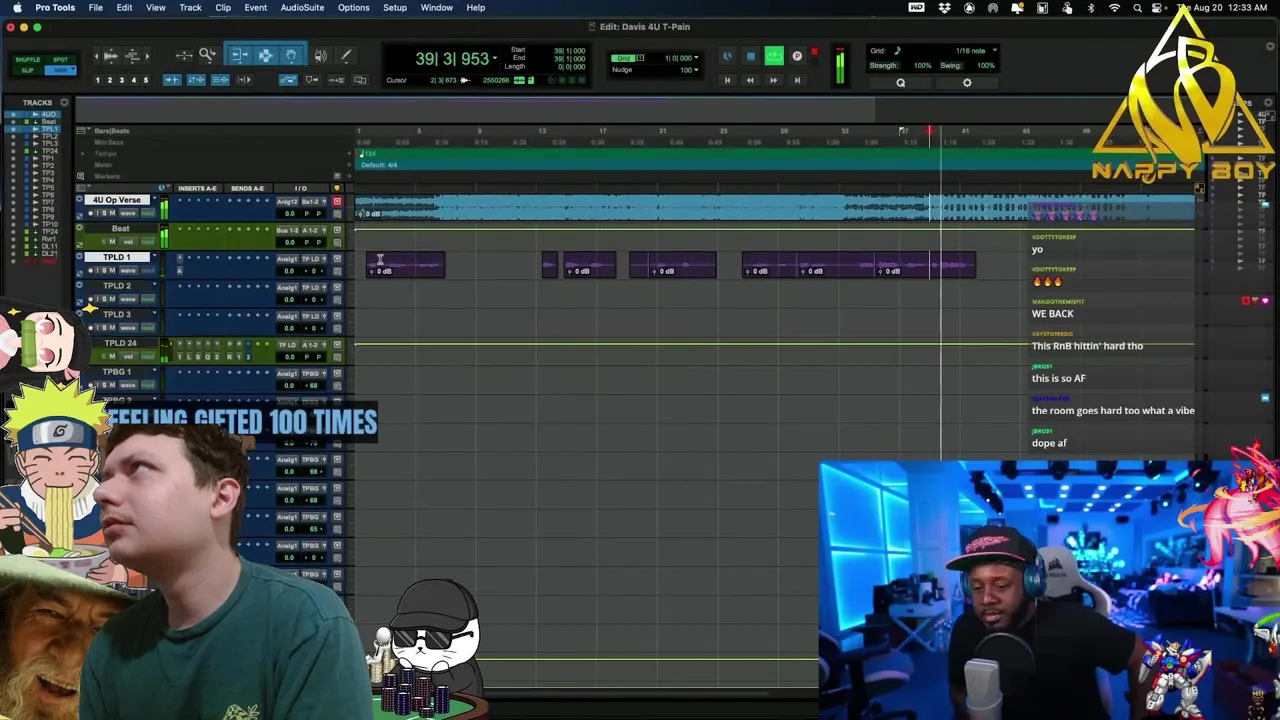The height and width of the screenshot is (720, 1280).
Task: Toggle Link Timeline and Edit Selection
Action: point(197,80)
